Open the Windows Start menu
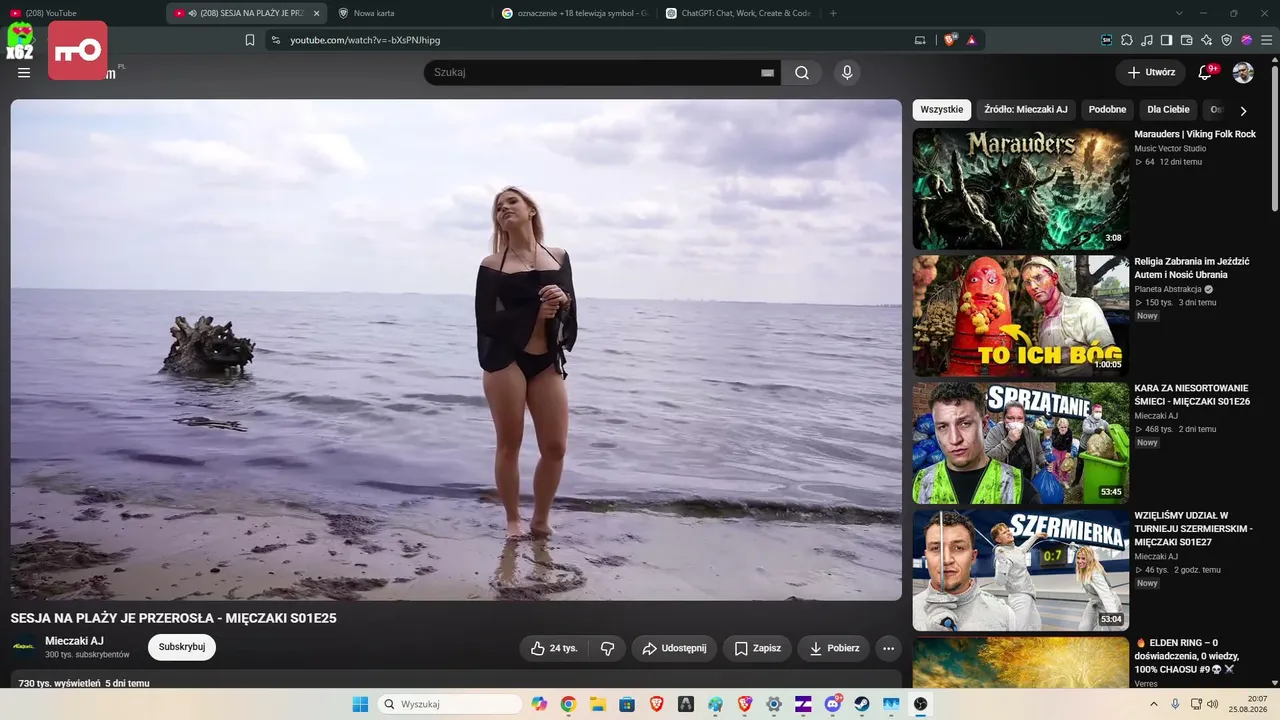The width and height of the screenshot is (1280, 720). pyautogui.click(x=360, y=704)
